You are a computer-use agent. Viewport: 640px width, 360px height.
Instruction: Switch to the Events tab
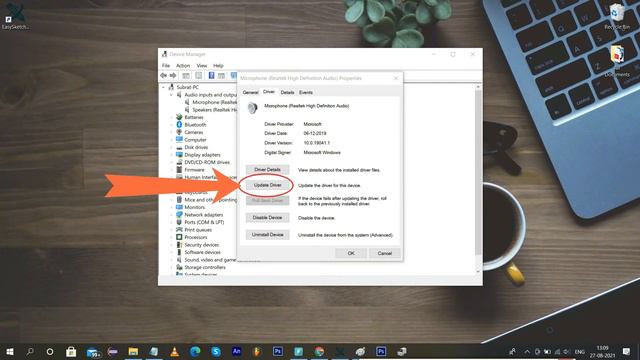coord(306,93)
